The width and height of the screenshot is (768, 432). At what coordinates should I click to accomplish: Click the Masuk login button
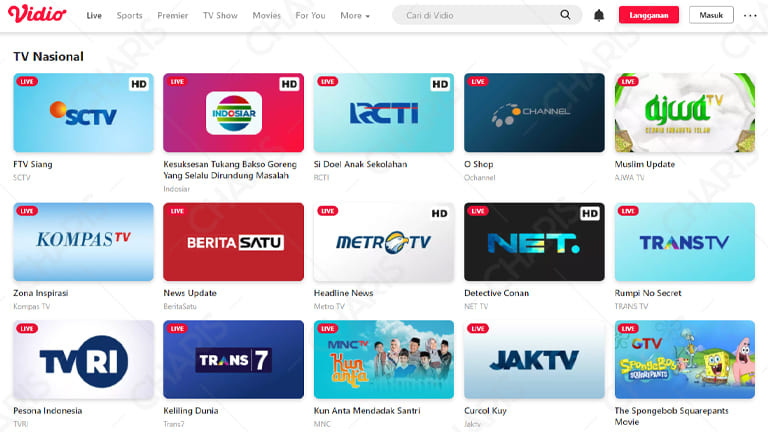click(x=711, y=15)
